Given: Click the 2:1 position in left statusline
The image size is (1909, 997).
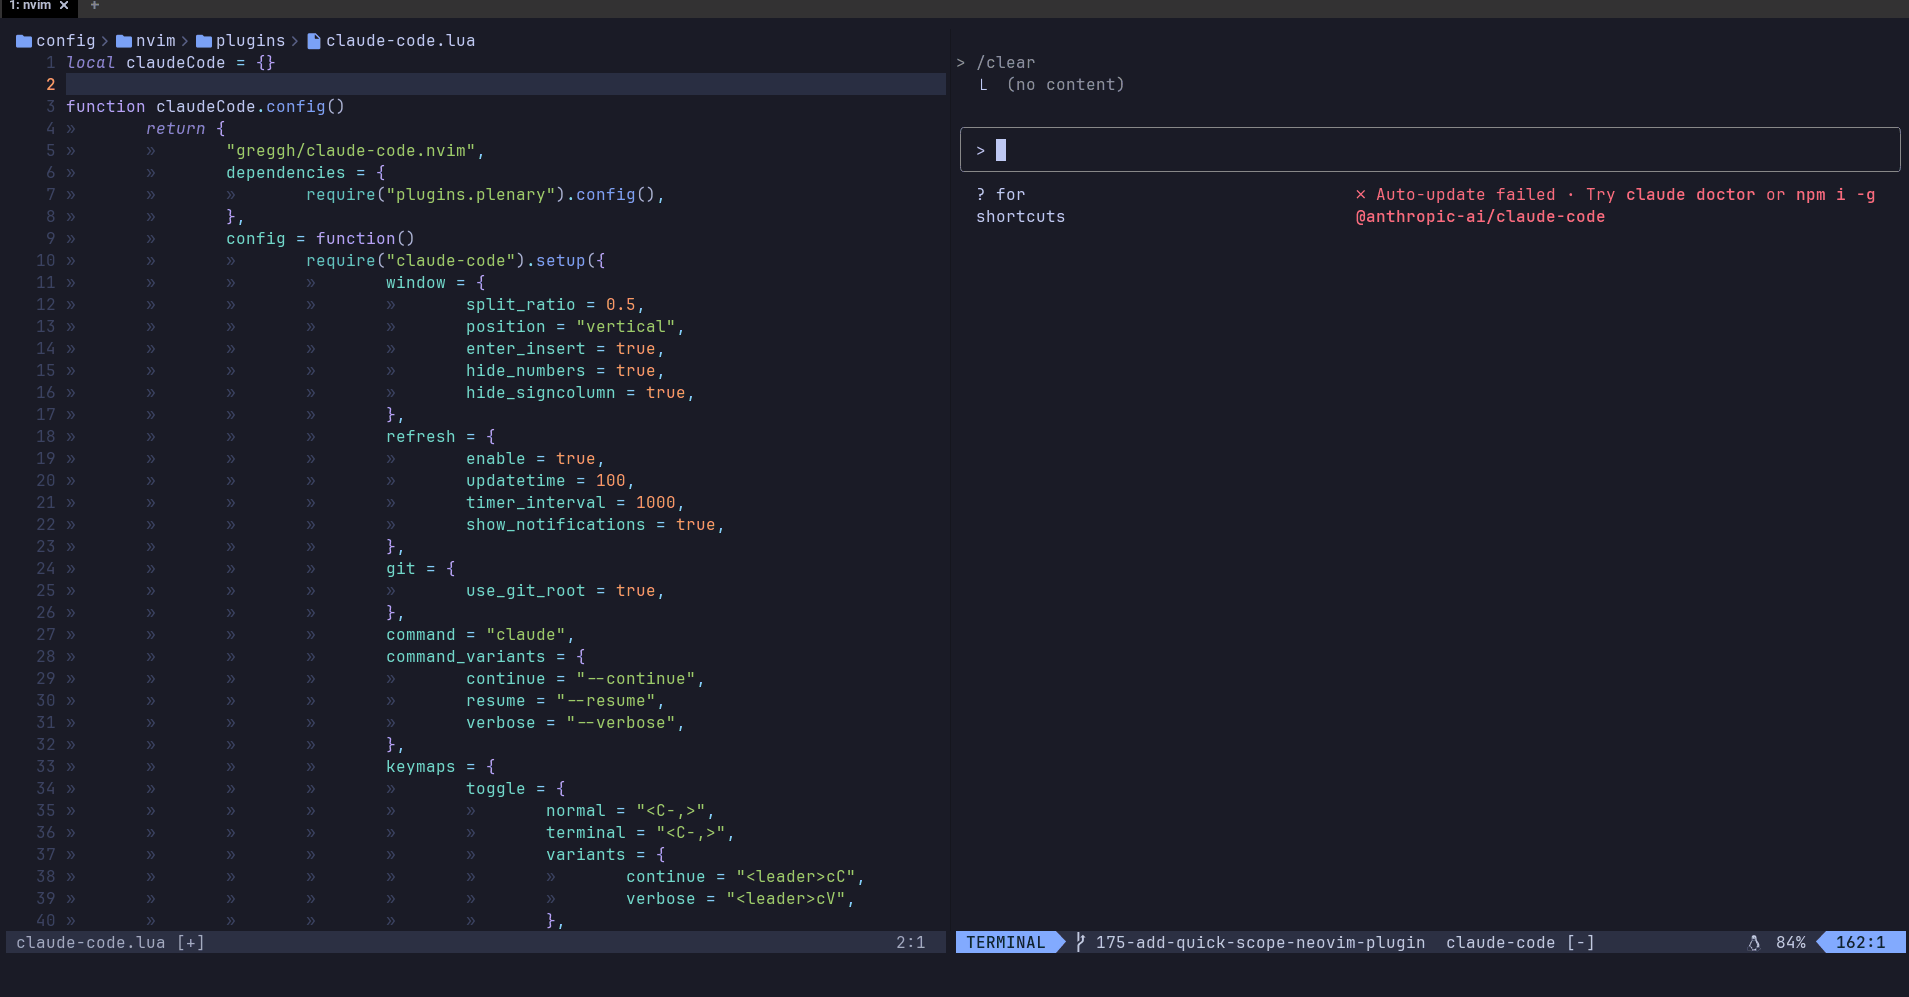Looking at the screenshot, I should coord(911,942).
